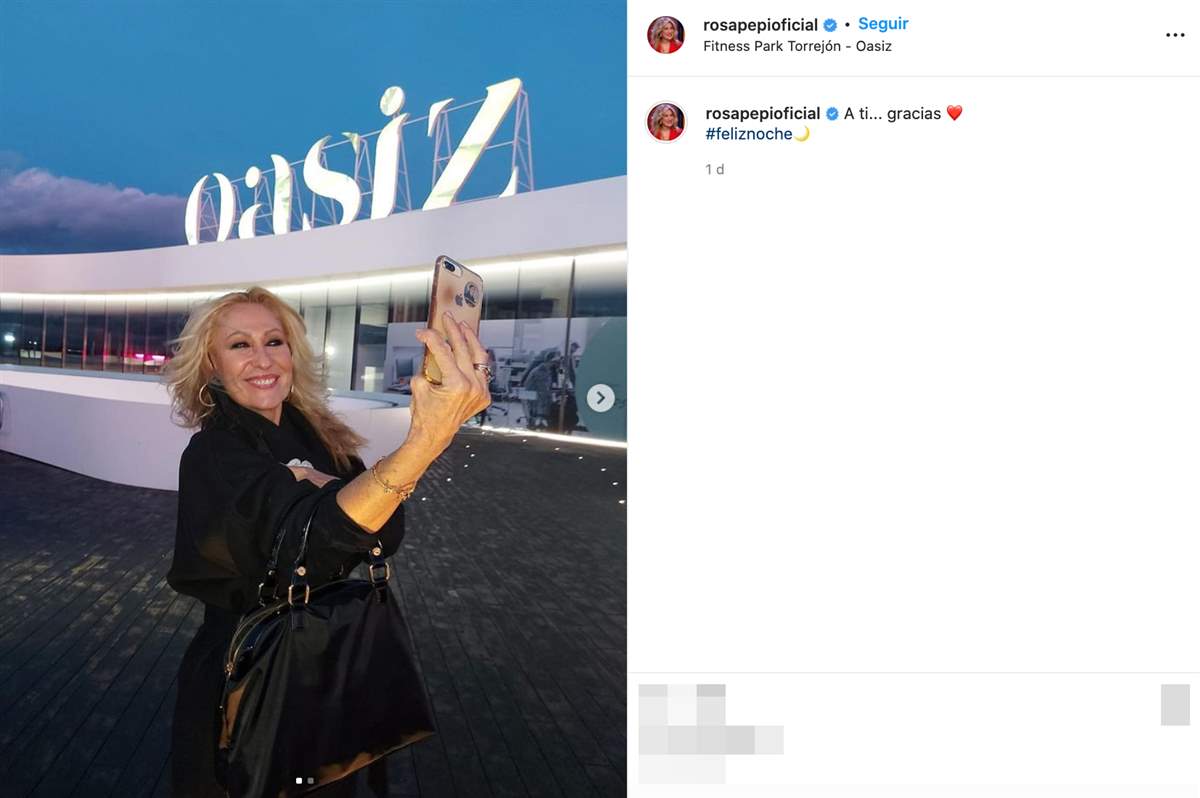Click the verified badge in caption
Image resolution: width=1200 pixels, height=798 pixels.
coord(832,114)
